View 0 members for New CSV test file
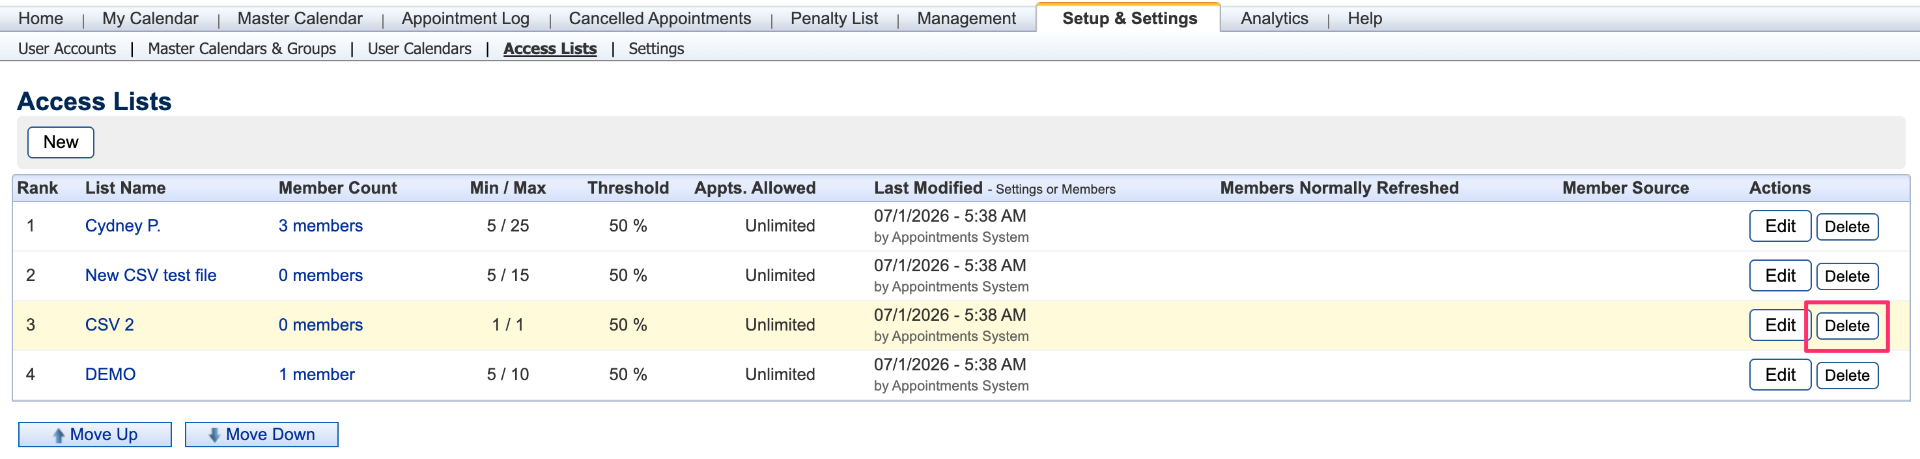The height and width of the screenshot is (459, 1920). point(320,275)
